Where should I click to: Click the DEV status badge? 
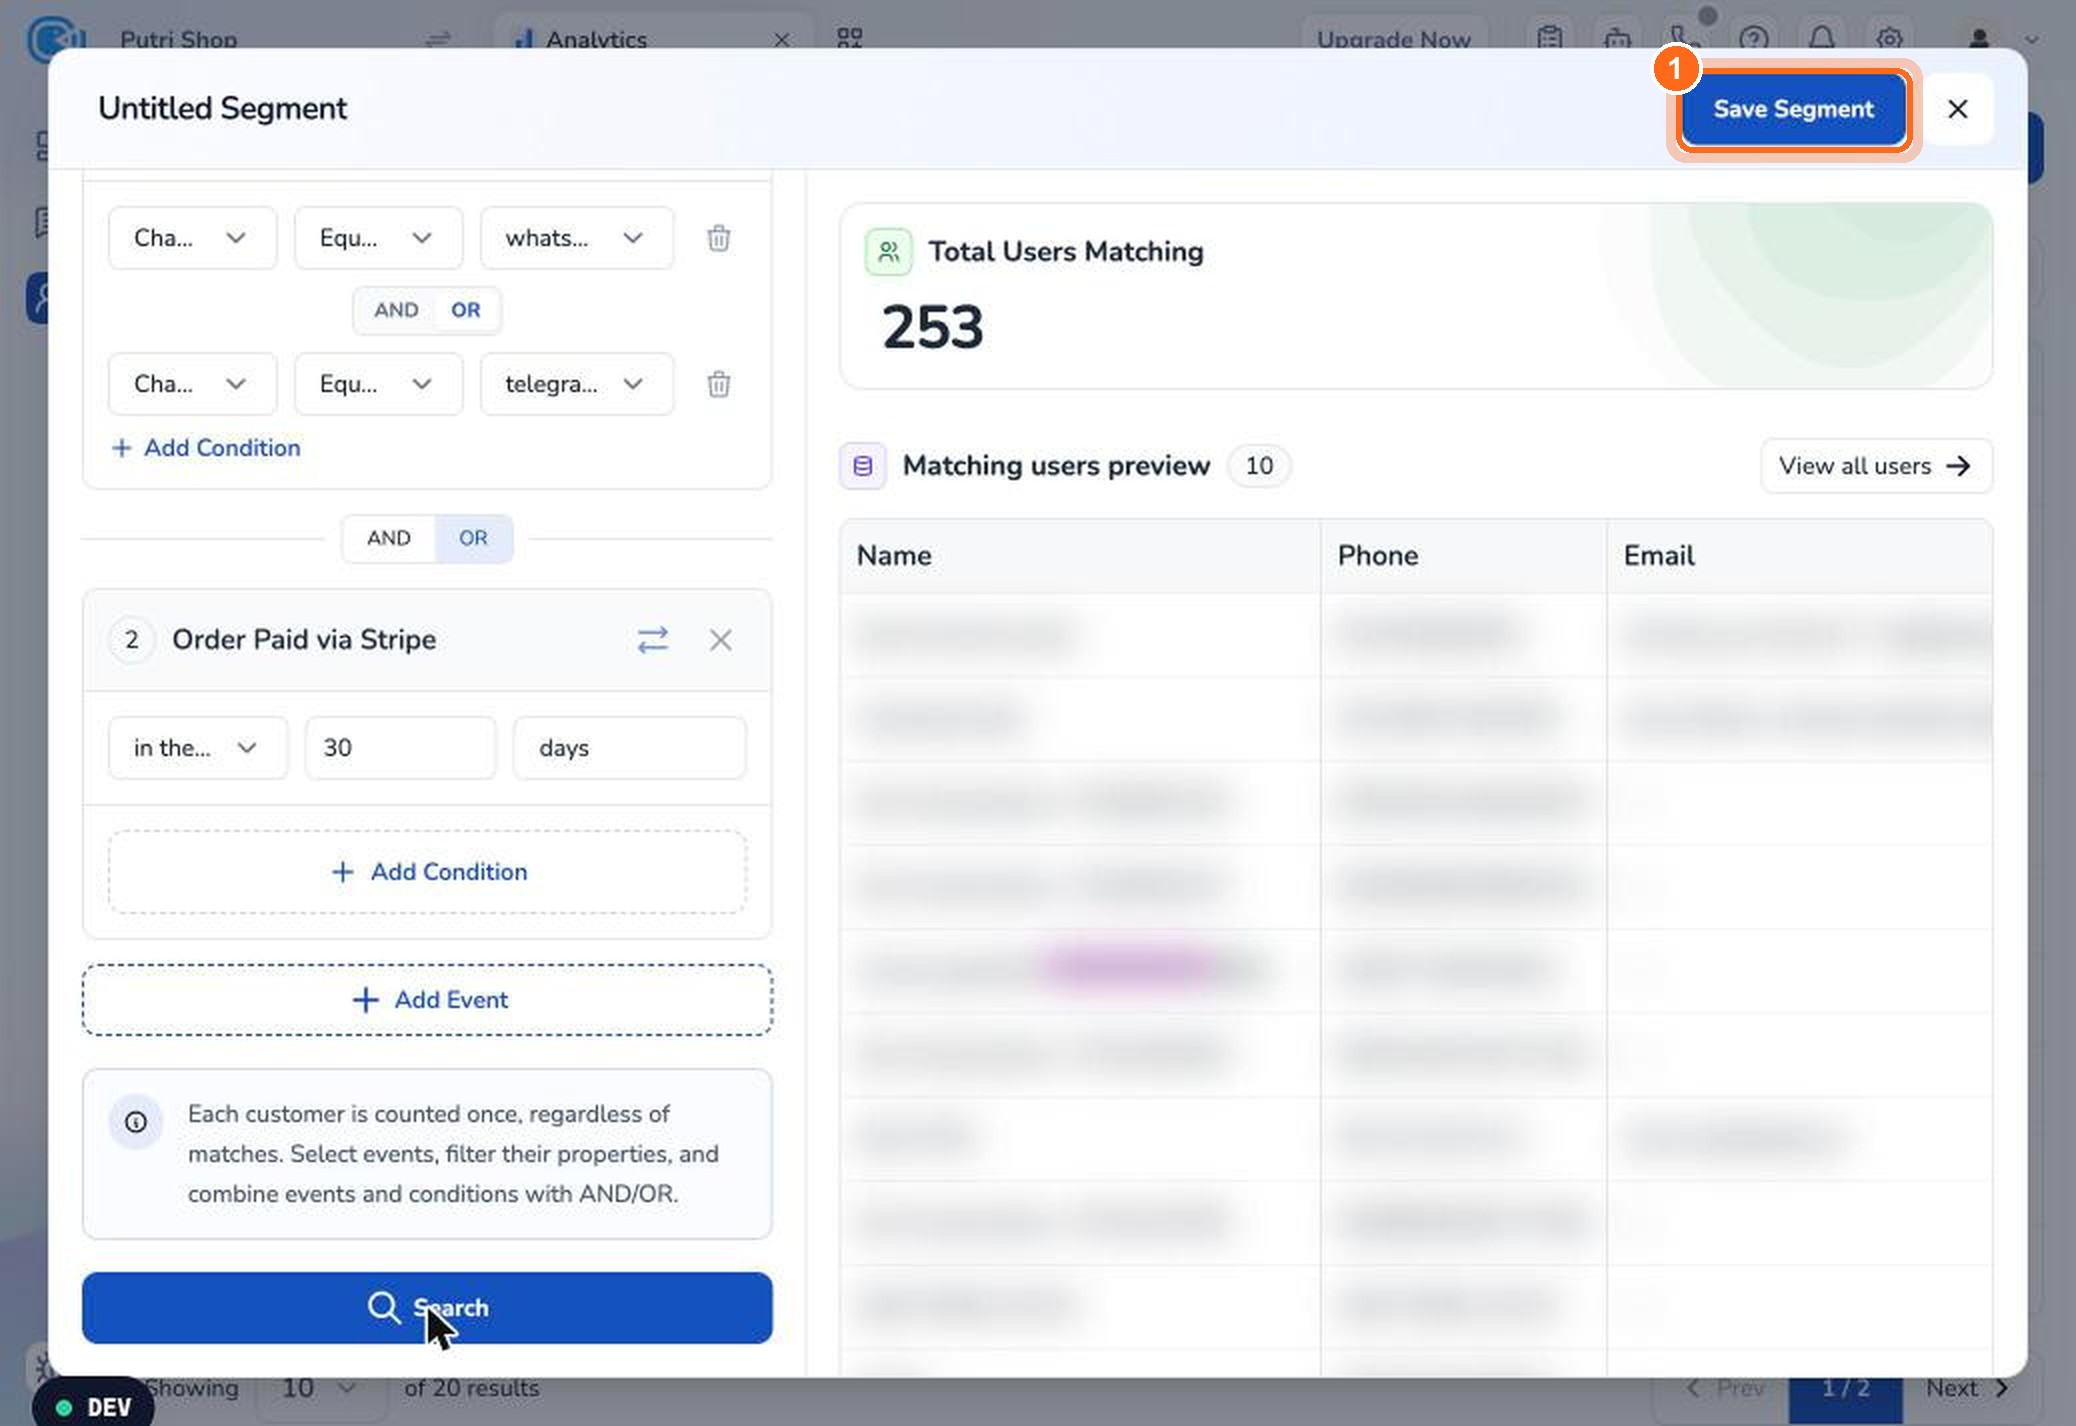(94, 1407)
